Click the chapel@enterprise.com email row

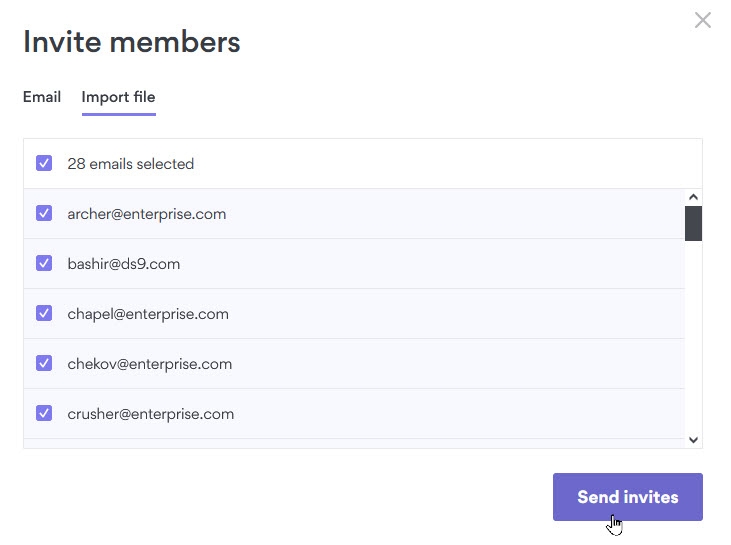click(x=354, y=313)
